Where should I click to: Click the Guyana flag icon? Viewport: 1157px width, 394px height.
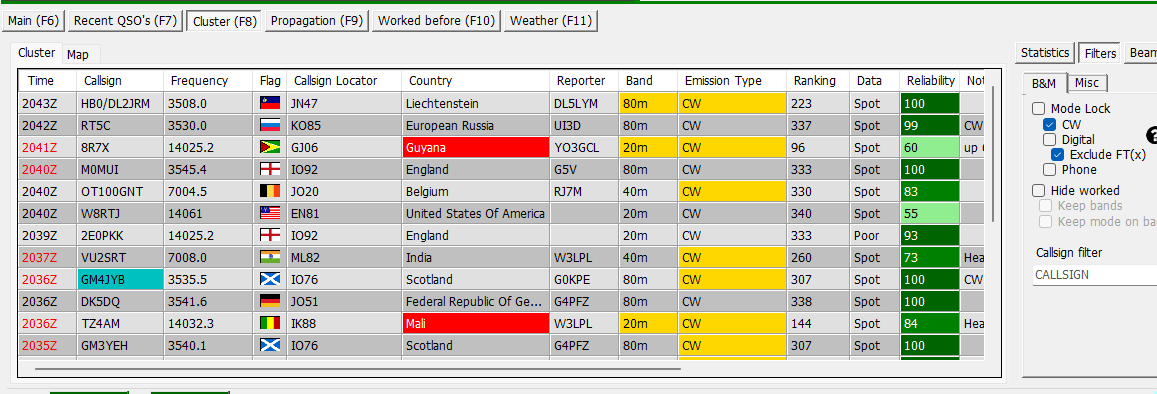269,148
